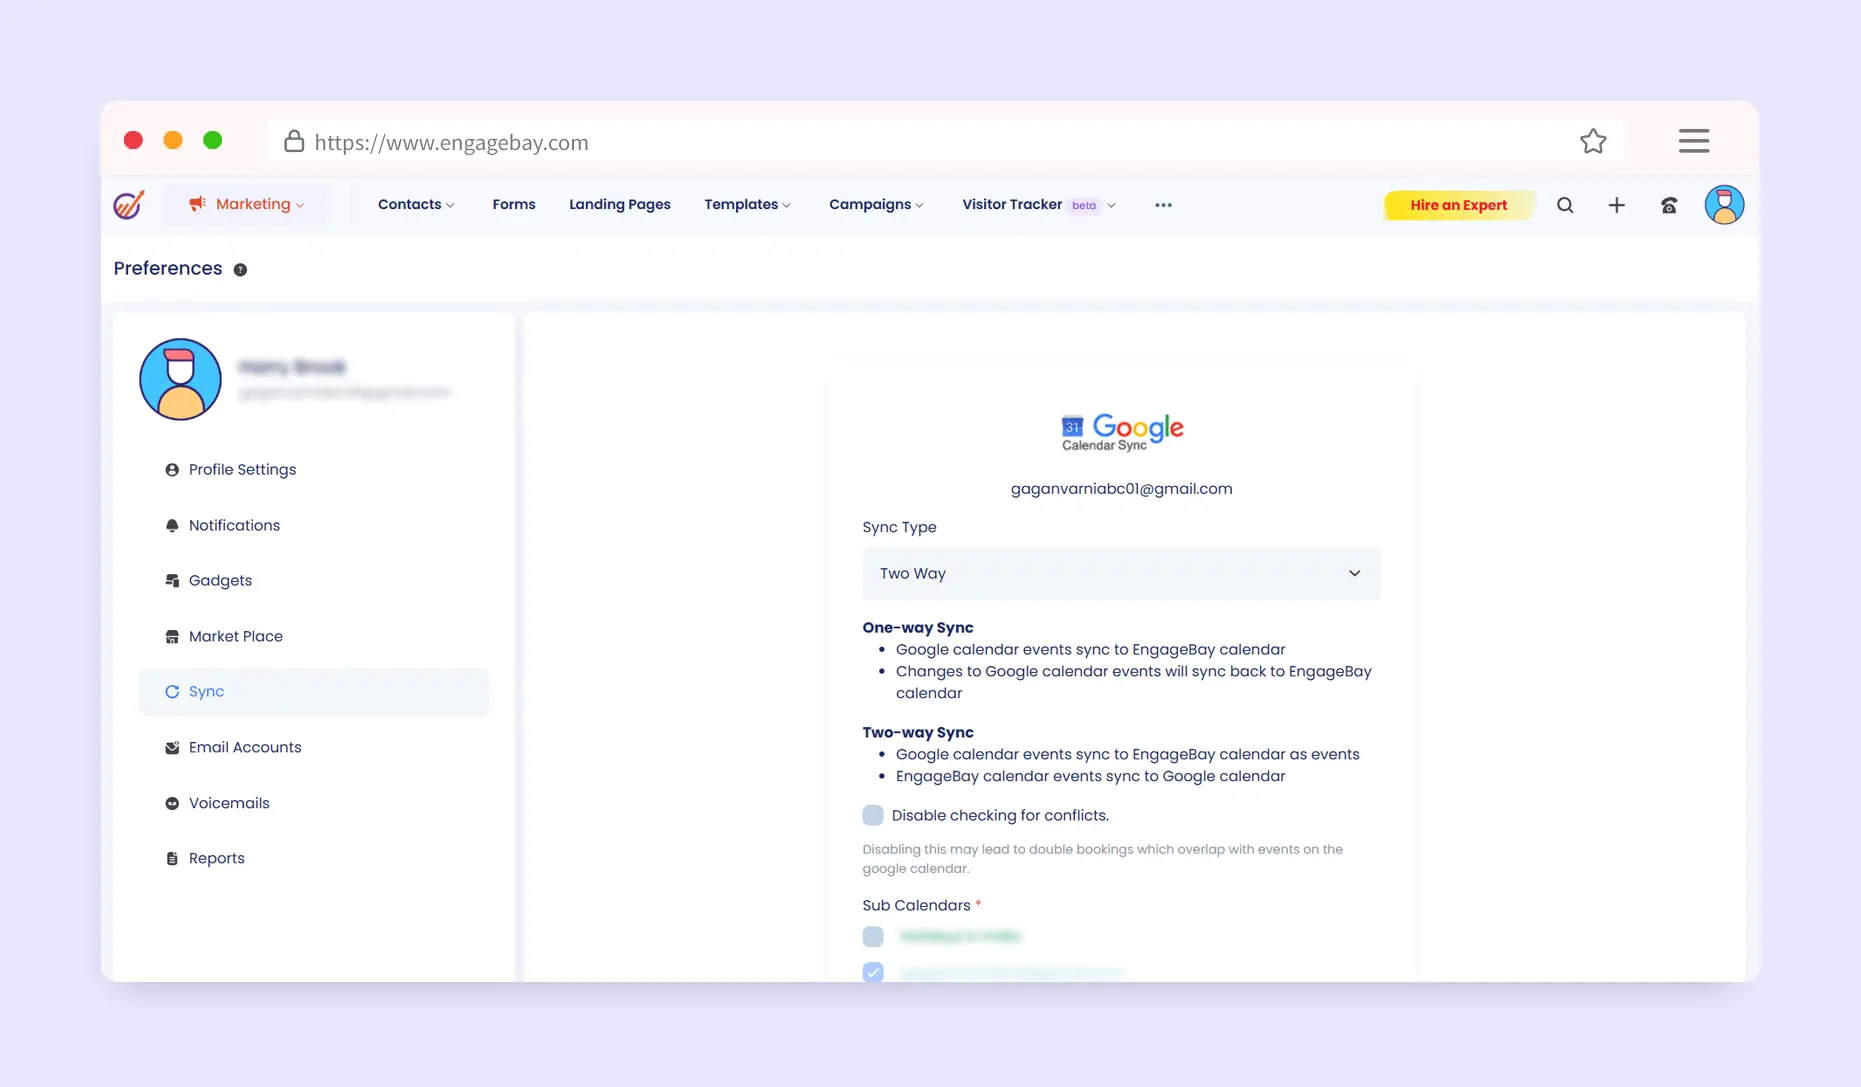The image size is (1861, 1087).
Task: Open the Sync Type dropdown
Action: point(1120,574)
